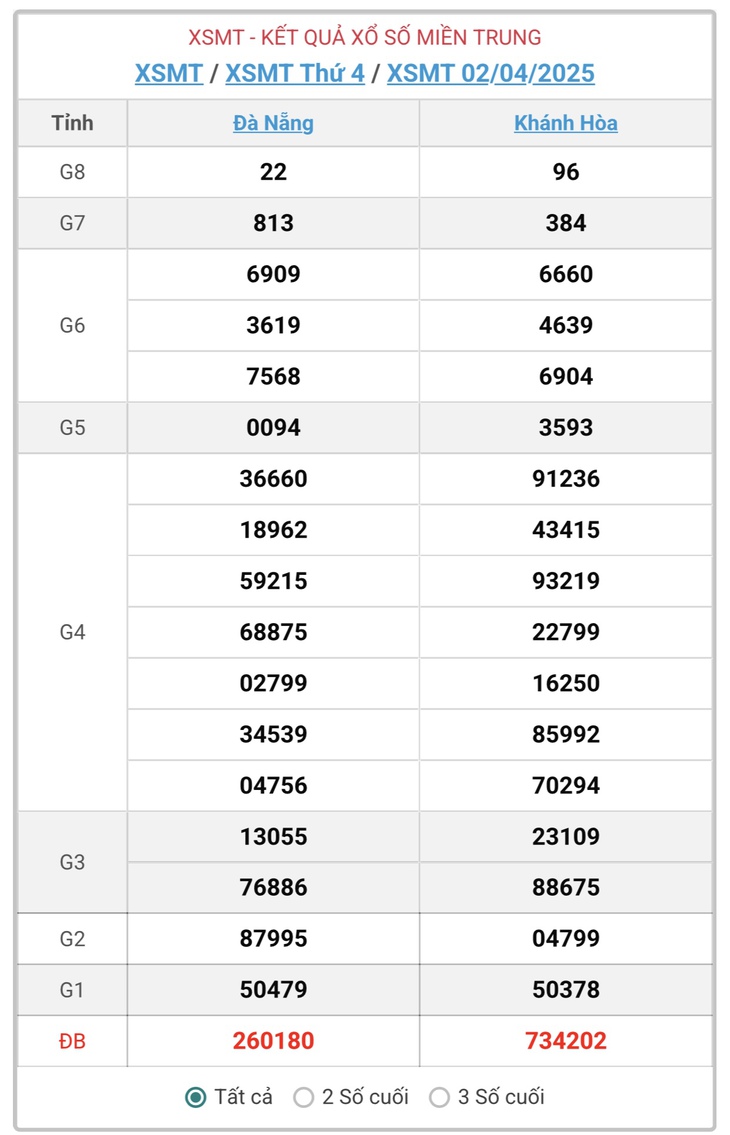Click Khánh Hòa special prize 734202
730x1135 pixels.
click(566, 1041)
